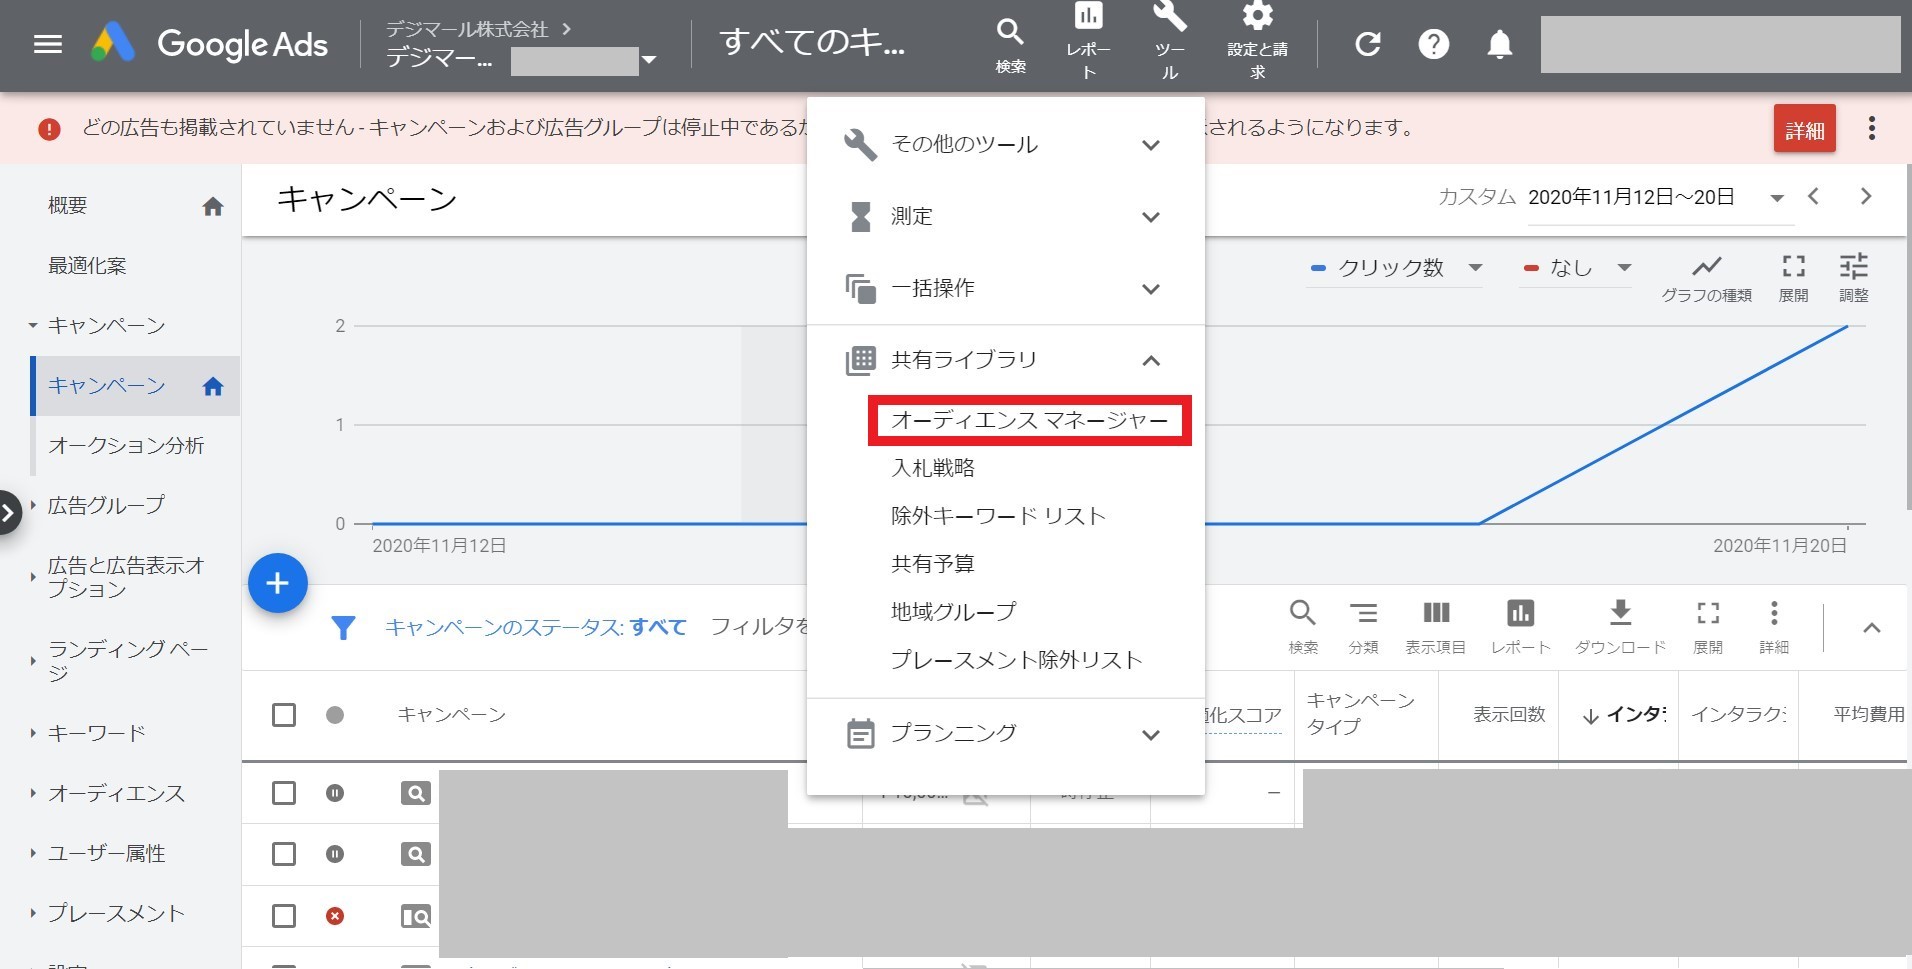The height and width of the screenshot is (969, 1912).
Task: Click the red 詳細 button on banner
Action: pyautogui.click(x=1804, y=129)
